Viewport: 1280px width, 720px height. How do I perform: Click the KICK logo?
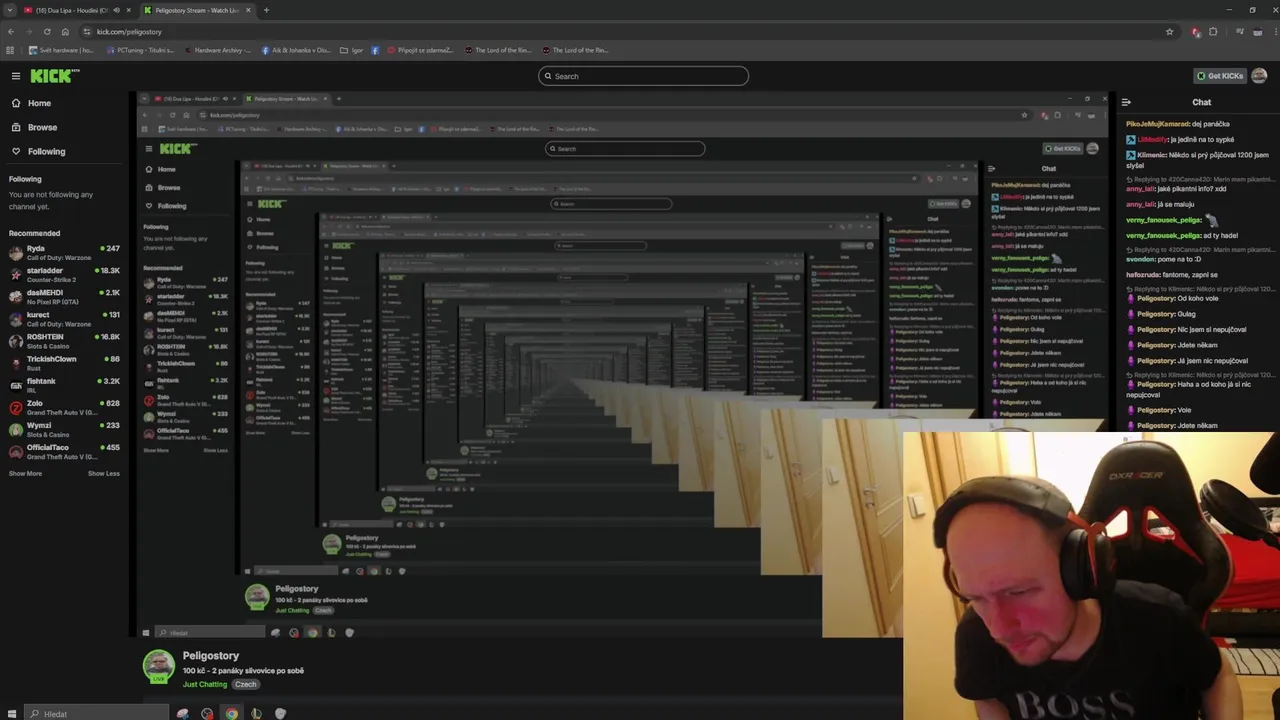coord(55,76)
